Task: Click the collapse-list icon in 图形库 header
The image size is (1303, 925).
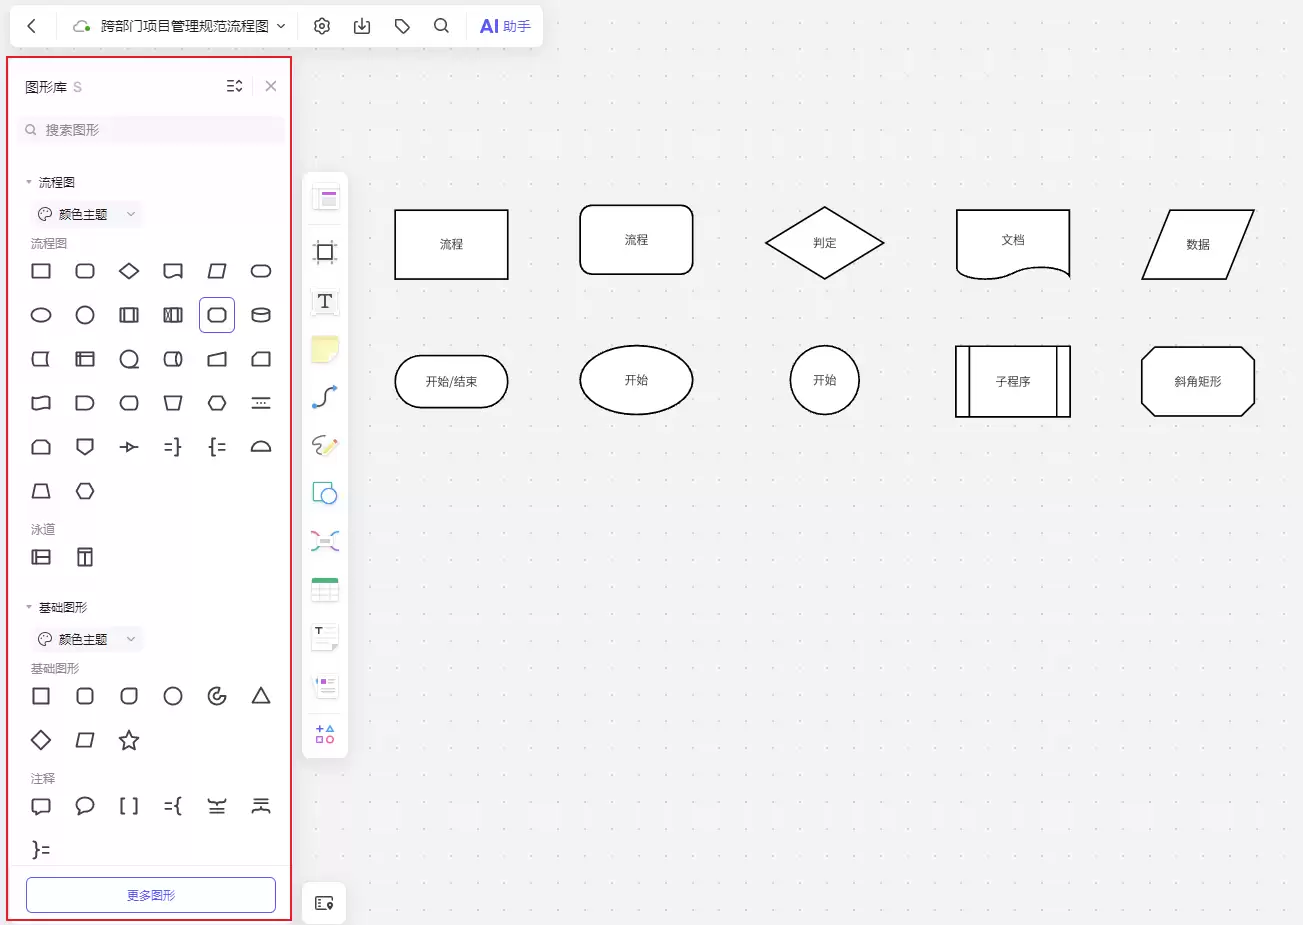Action: (x=234, y=86)
